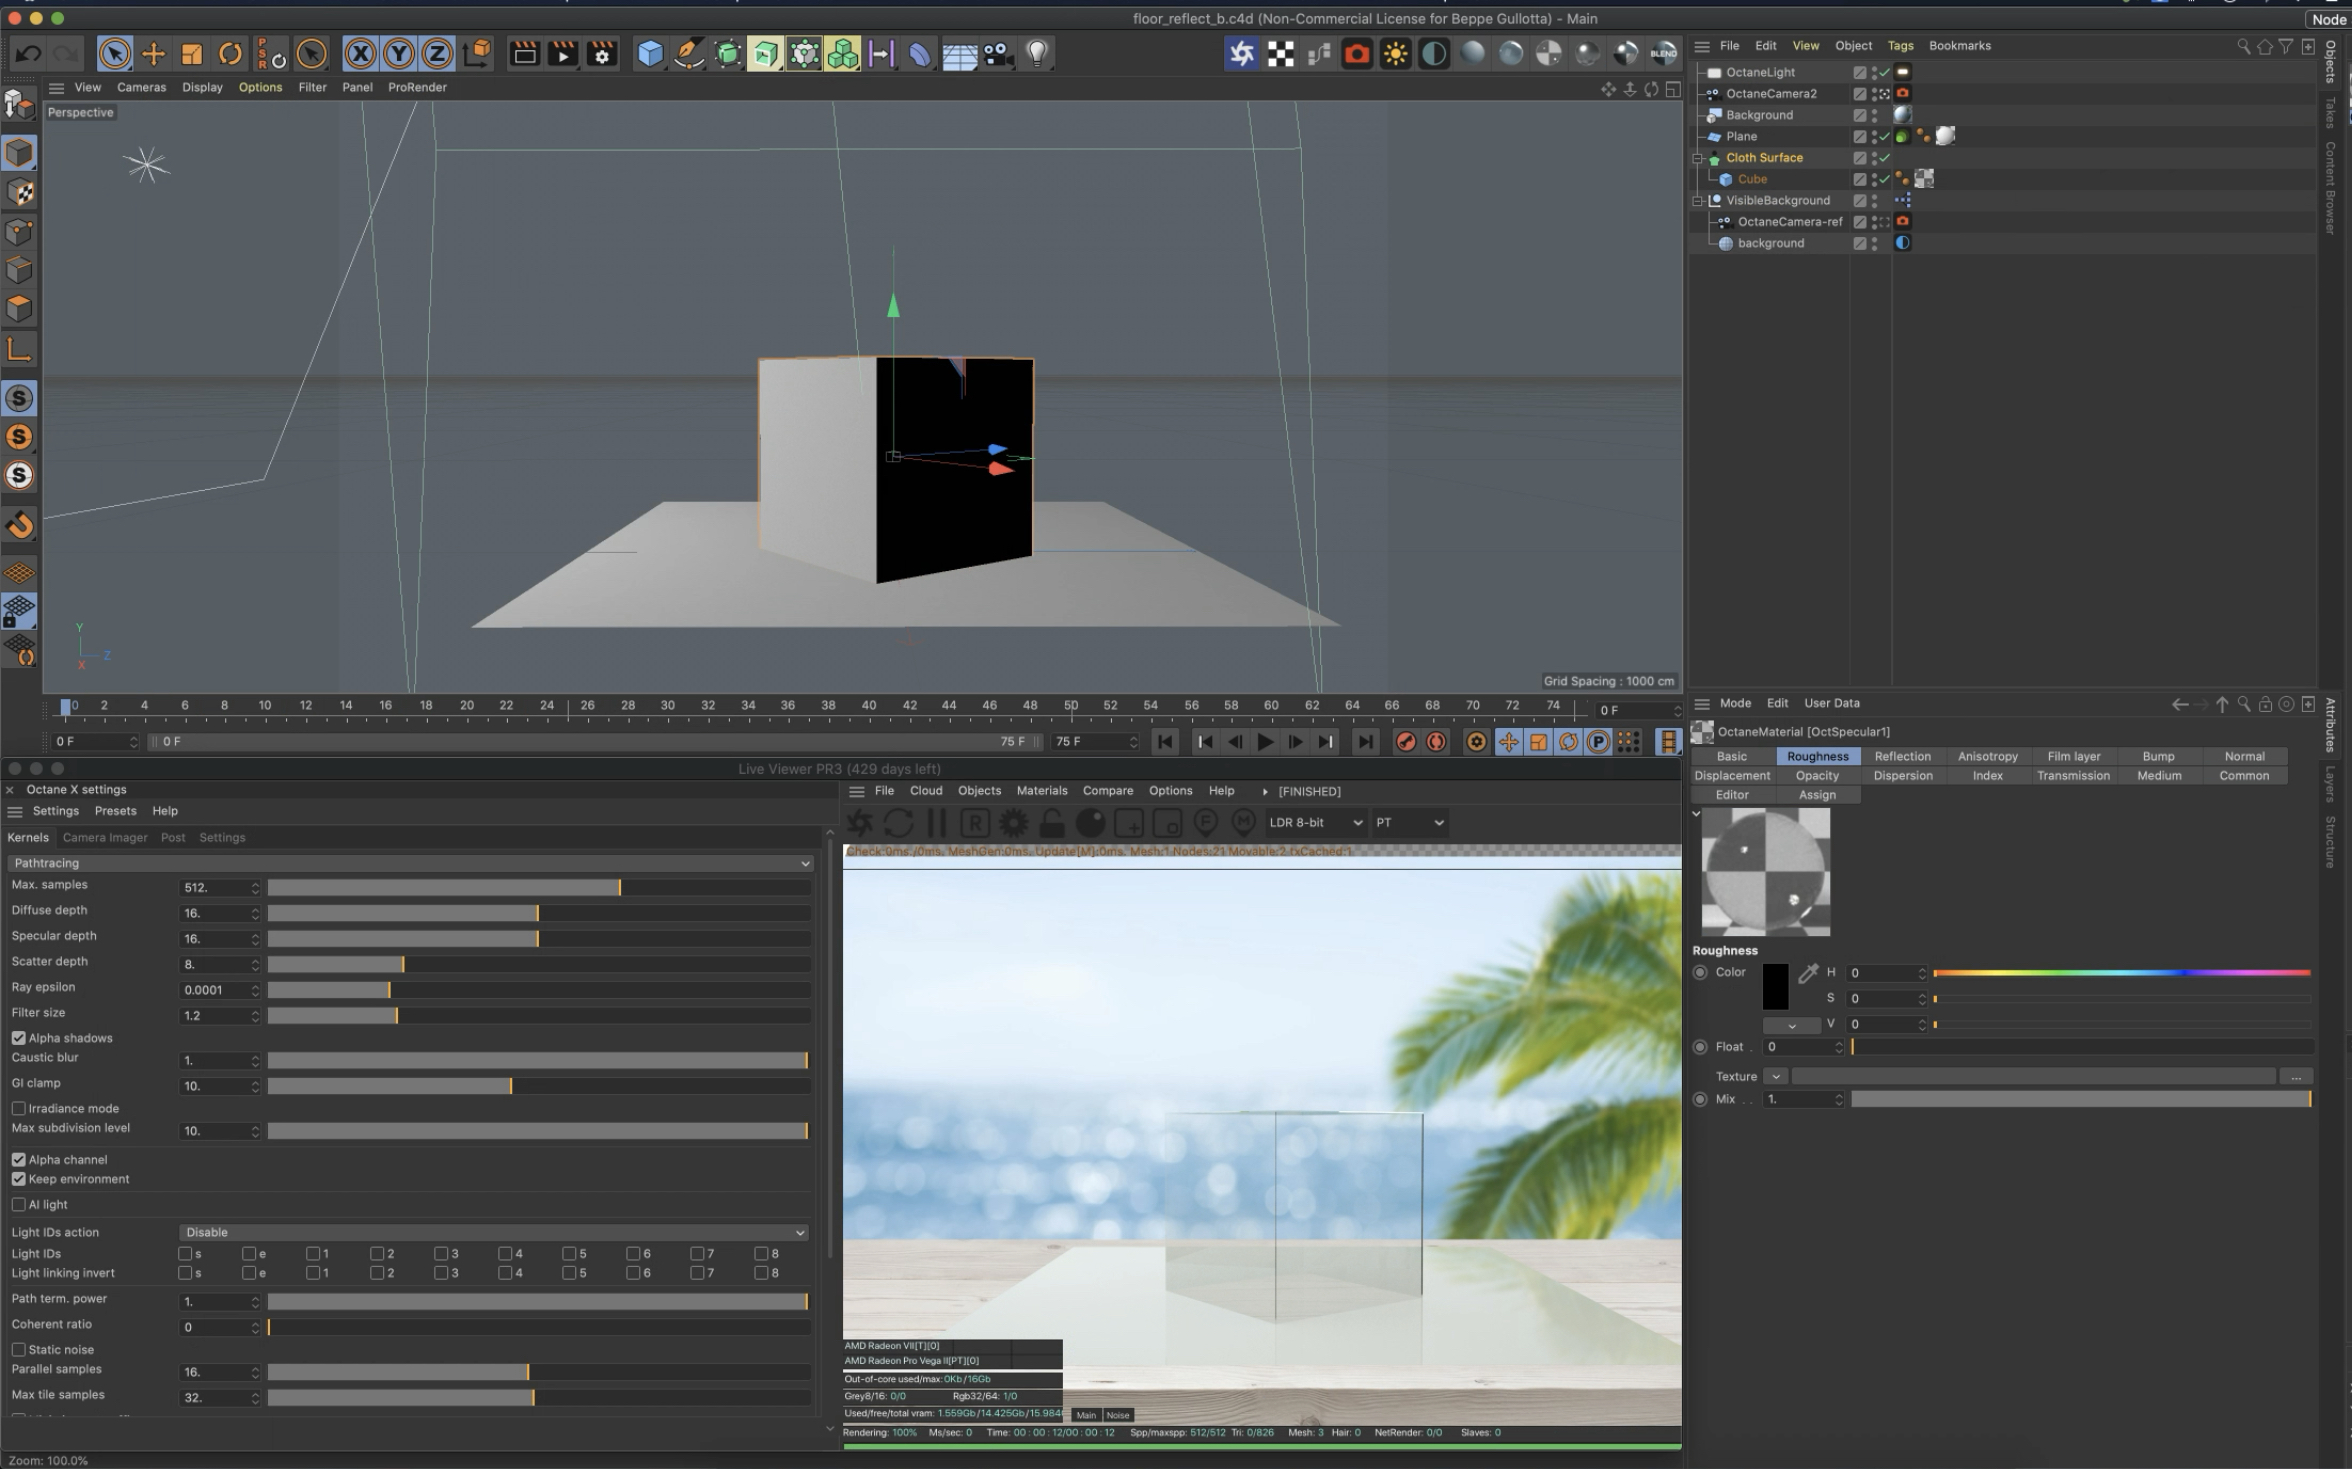2352x1469 pixels.
Task: Click Live Viewer render lock icon
Action: (1051, 823)
